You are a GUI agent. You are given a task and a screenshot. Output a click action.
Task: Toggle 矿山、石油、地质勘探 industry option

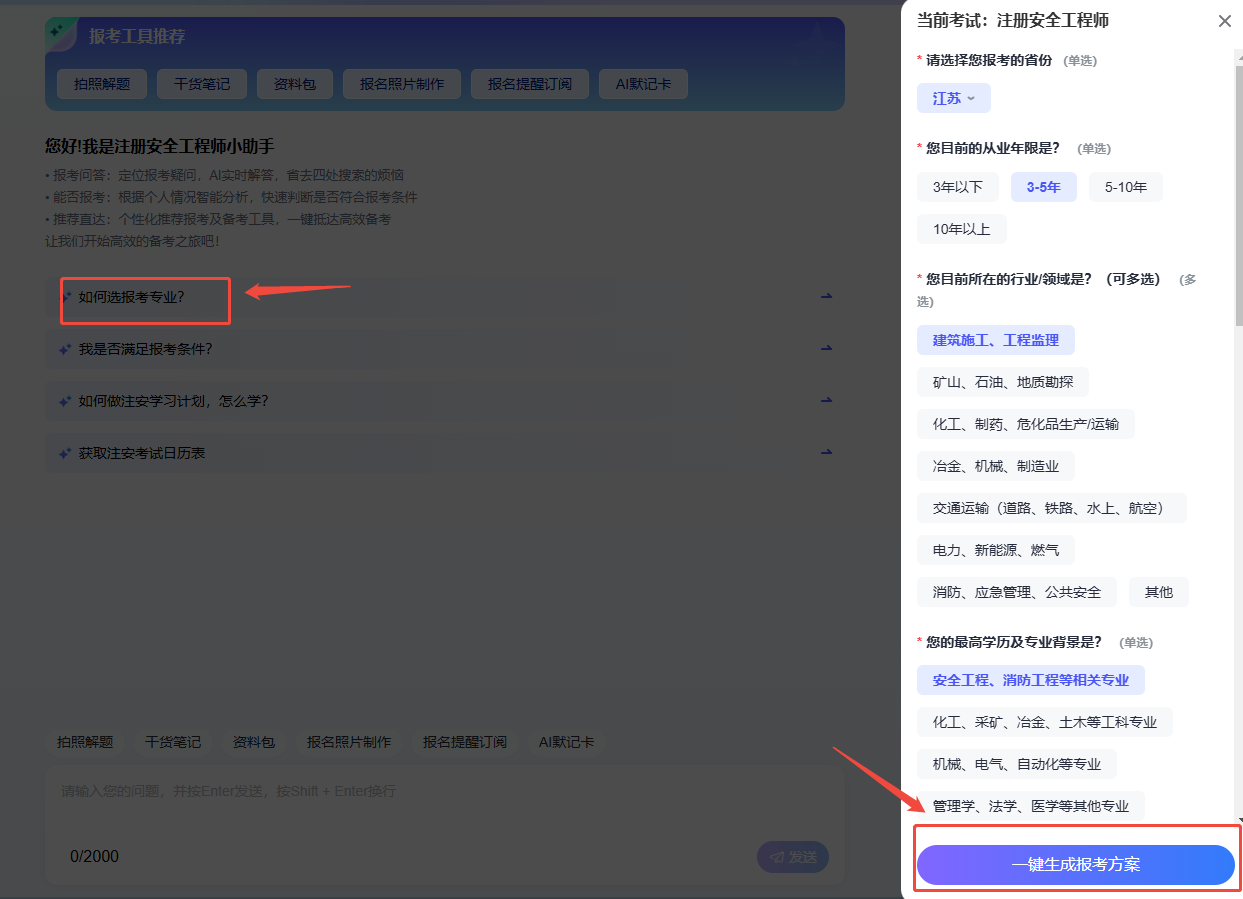coord(1002,382)
